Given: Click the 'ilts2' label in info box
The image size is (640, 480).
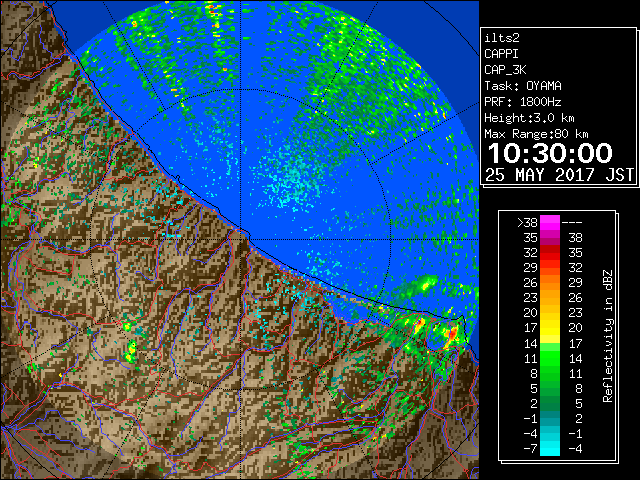Looking at the screenshot, I should [x=502, y=38].
